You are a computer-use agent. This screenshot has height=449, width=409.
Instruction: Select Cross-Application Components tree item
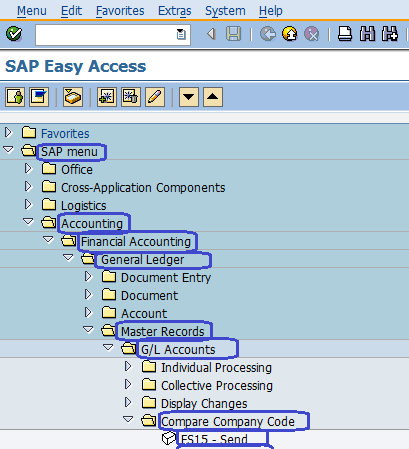pos(143,188)
